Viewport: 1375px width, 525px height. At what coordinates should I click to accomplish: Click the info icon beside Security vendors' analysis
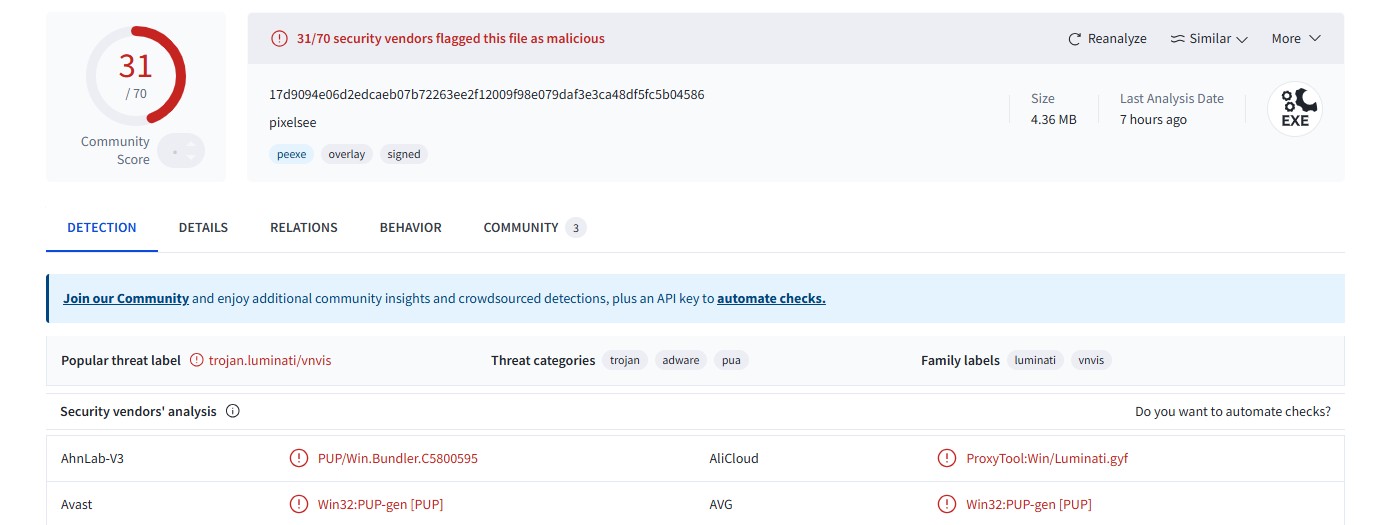(233, 411)
